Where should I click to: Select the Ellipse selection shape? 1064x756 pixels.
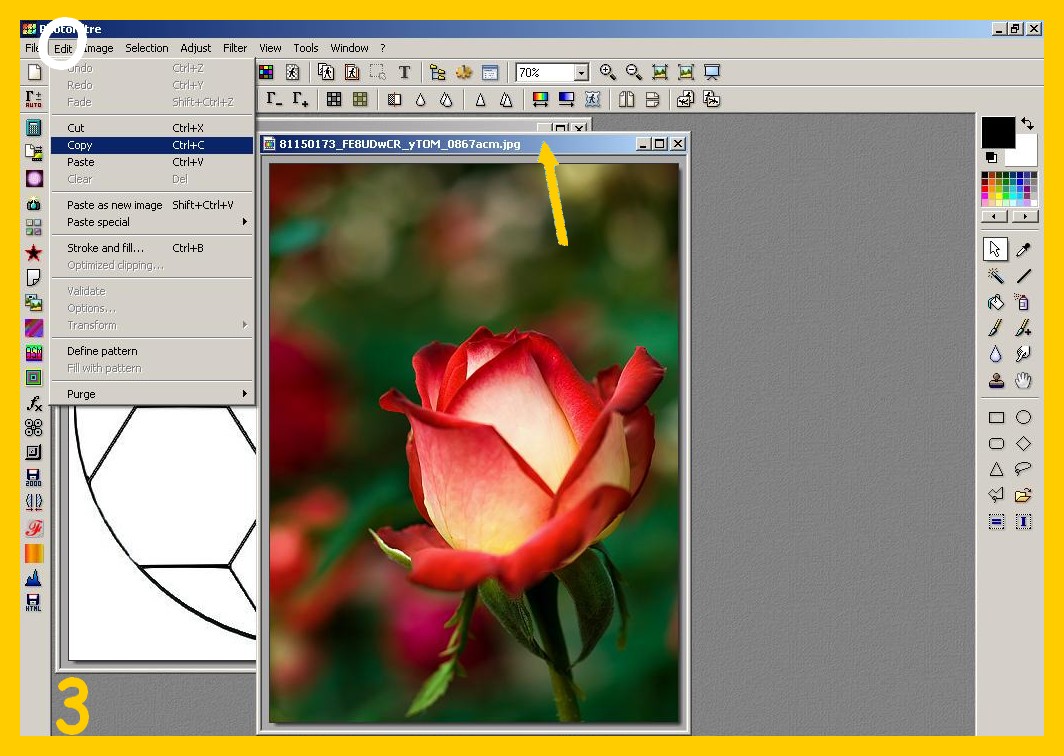click(x=1023, y=417)
